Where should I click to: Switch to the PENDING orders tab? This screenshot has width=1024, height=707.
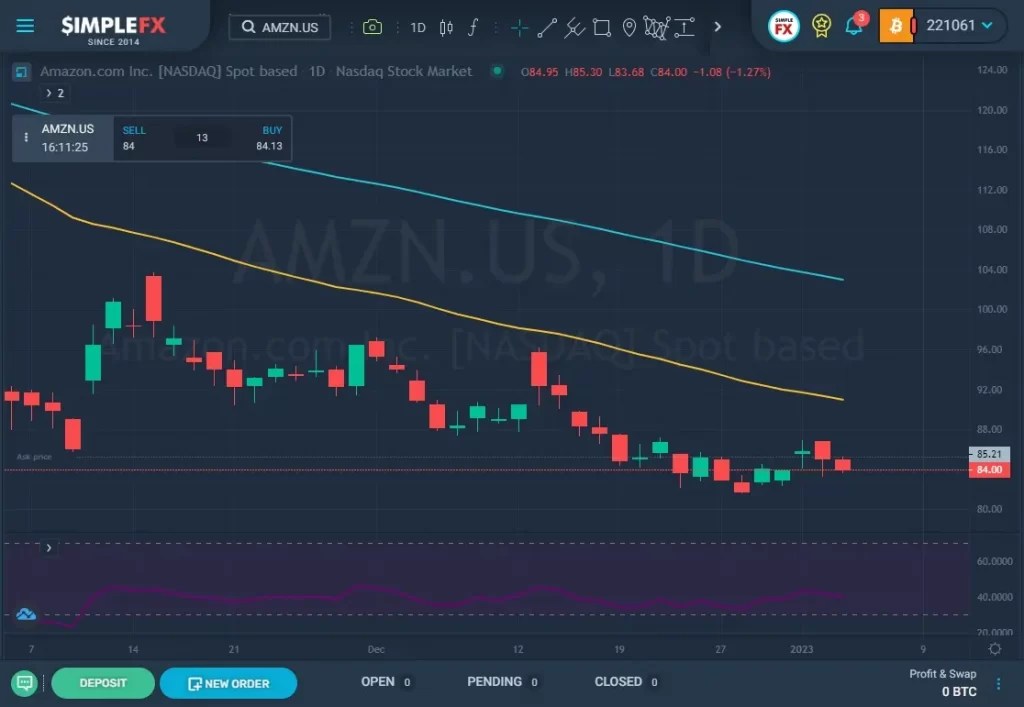click(493, 681)
